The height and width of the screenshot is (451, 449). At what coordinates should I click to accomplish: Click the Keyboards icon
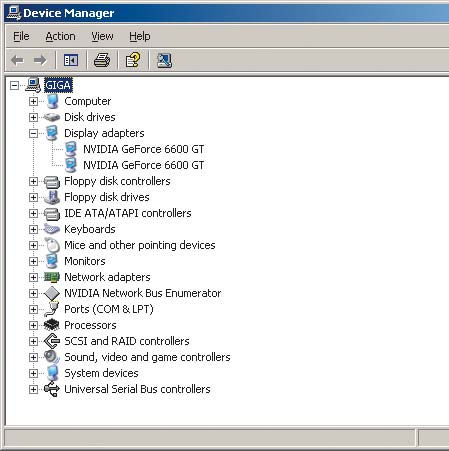point(52,229)
